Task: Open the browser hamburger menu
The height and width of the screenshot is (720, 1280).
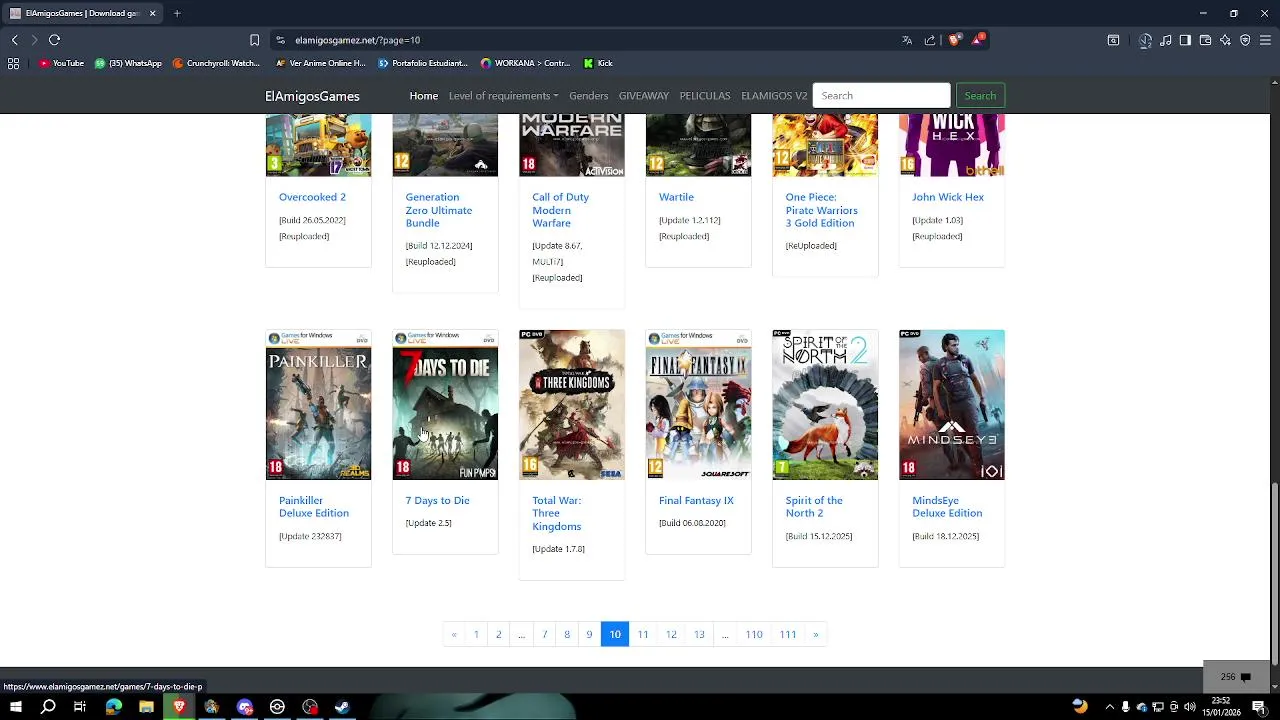Action: point(1265,40)
